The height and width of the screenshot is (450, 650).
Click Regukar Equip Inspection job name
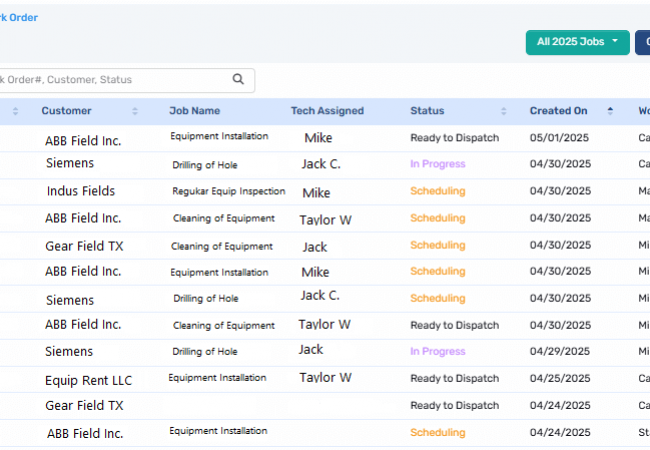coord(229,191)
